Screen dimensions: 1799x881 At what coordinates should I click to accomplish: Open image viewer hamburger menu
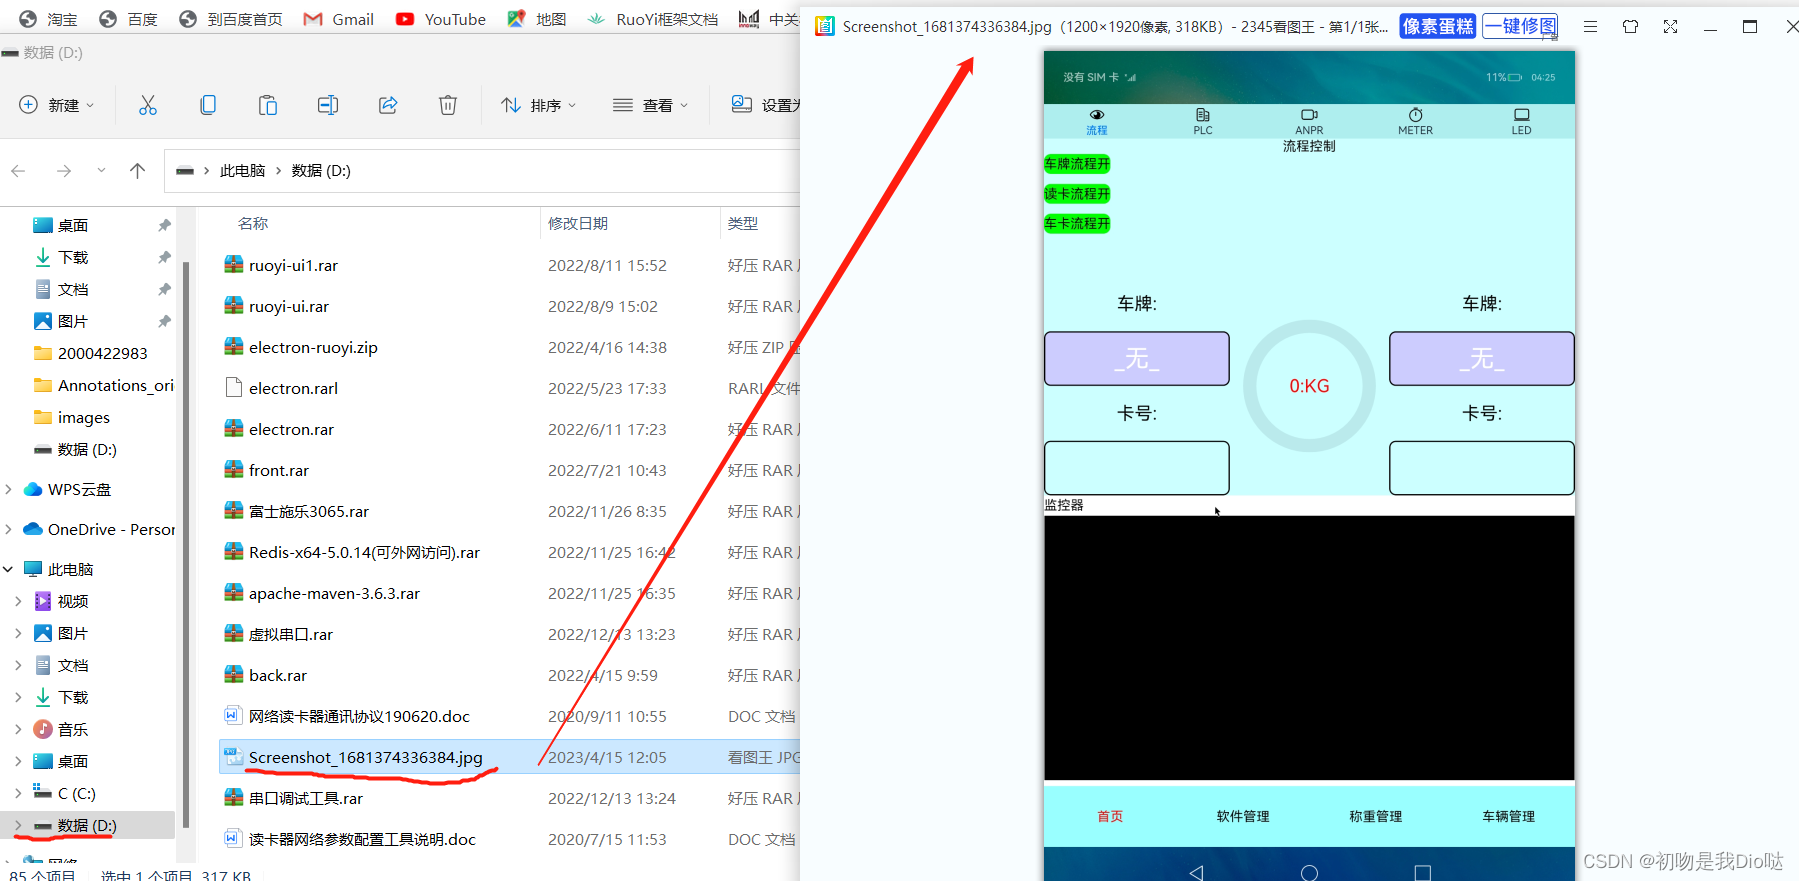1590,27
